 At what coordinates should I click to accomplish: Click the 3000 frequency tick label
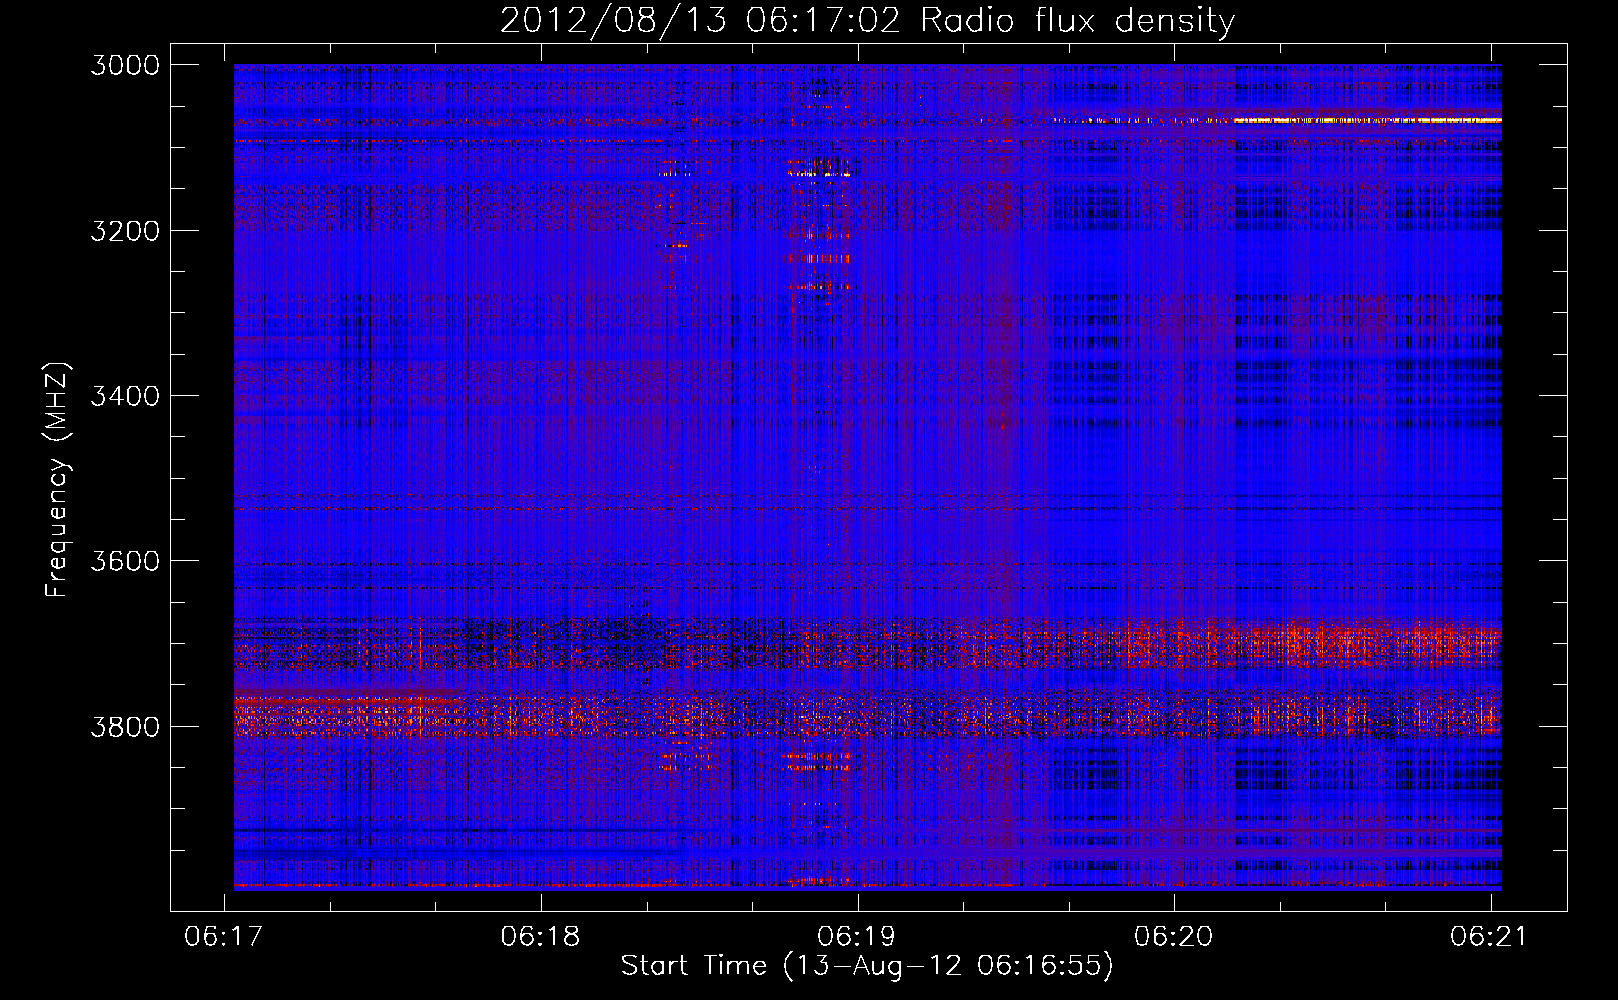[x=125, y=65]
